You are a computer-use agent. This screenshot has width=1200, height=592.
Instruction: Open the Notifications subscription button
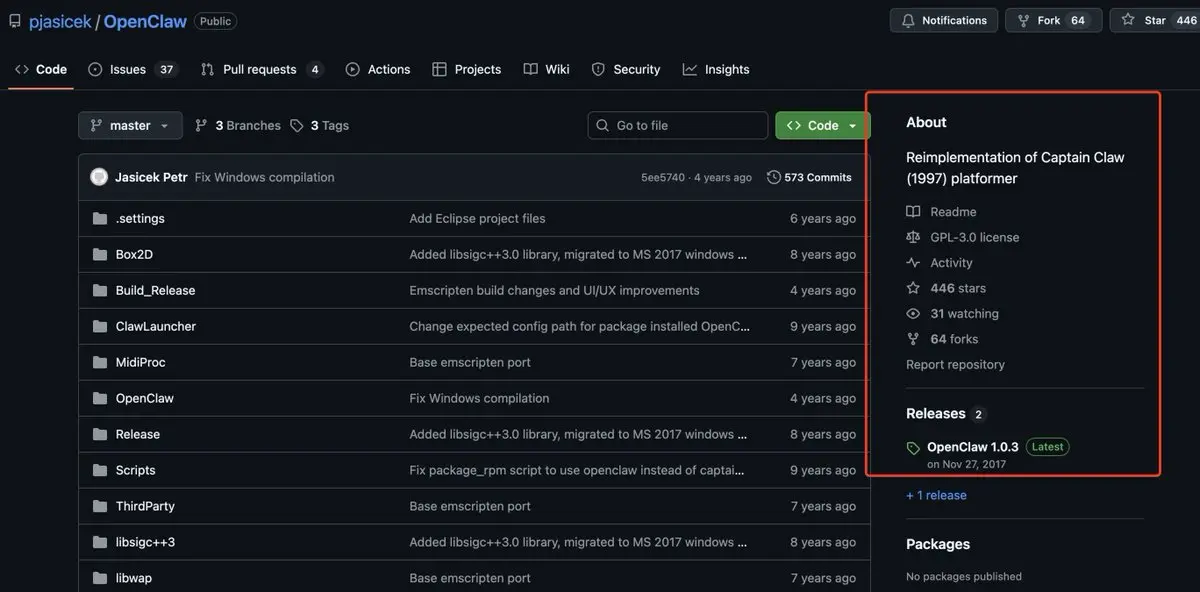tap(944, 20)
